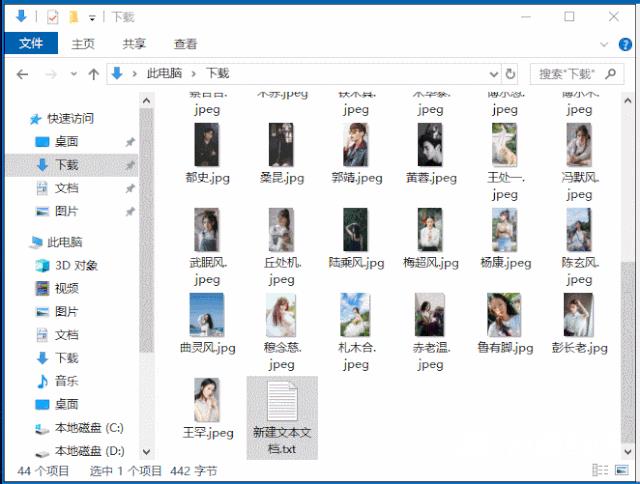Click the Up one level arrow
Viewport: 640px width, 484px height.
click(x=93, y=74)
